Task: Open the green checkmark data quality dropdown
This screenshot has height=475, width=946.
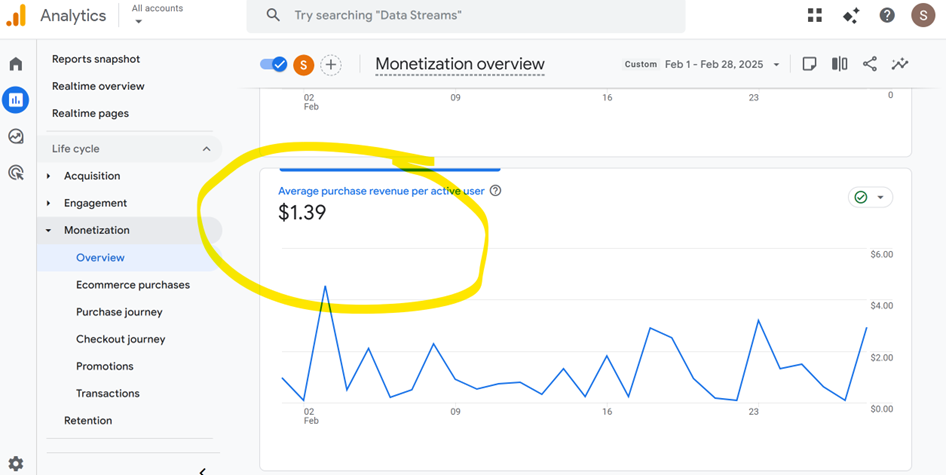Action: point(869,197)
